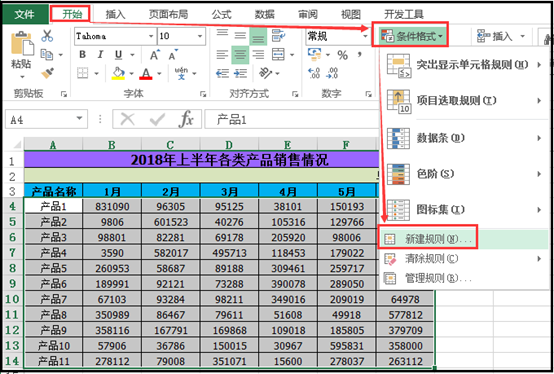Open Merge and Center dropdown arrow
The image size is (554, 374).
click(292, 55)
